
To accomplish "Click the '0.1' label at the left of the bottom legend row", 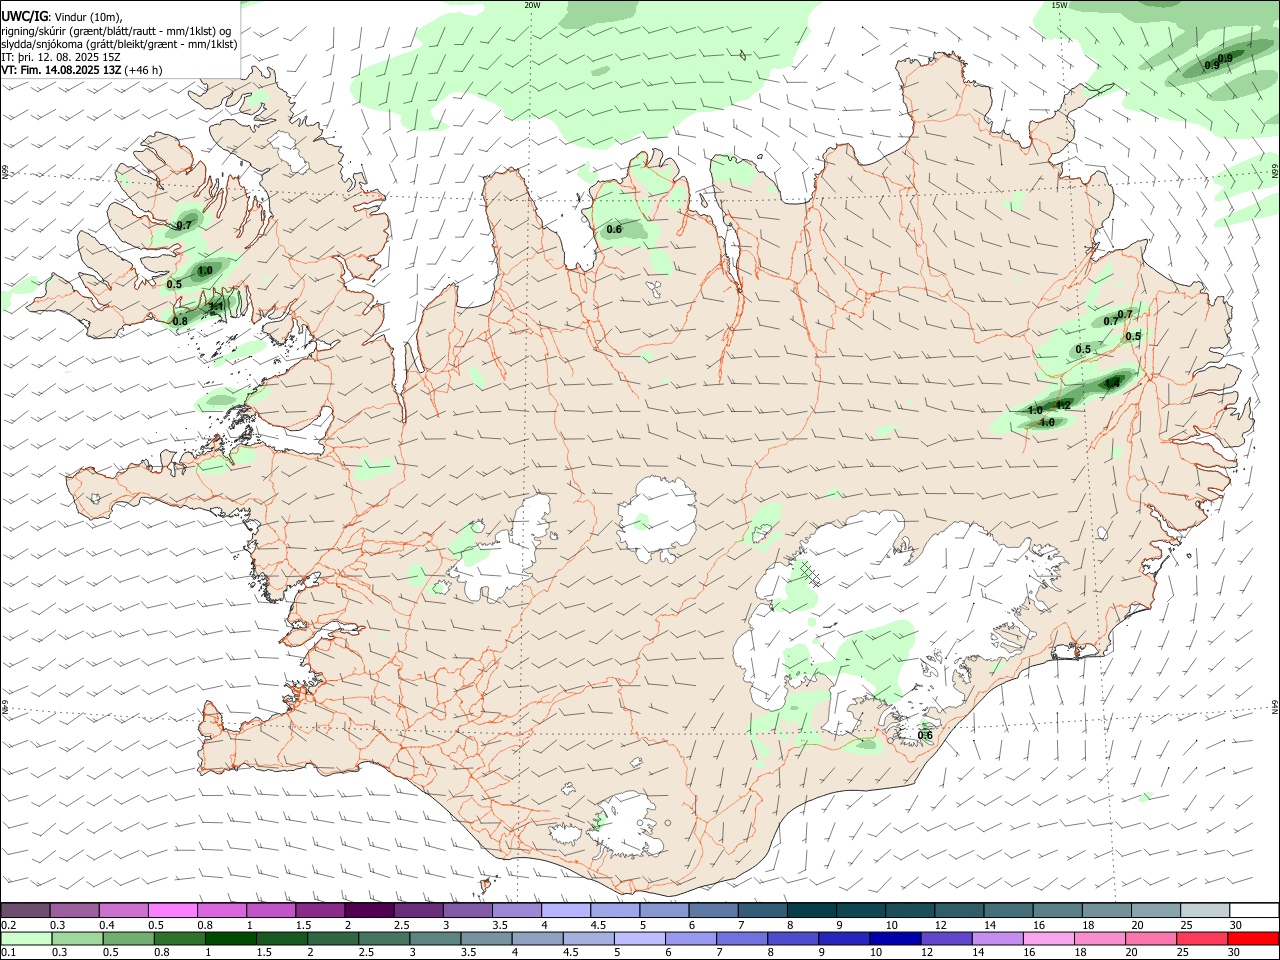I will 8,952.
